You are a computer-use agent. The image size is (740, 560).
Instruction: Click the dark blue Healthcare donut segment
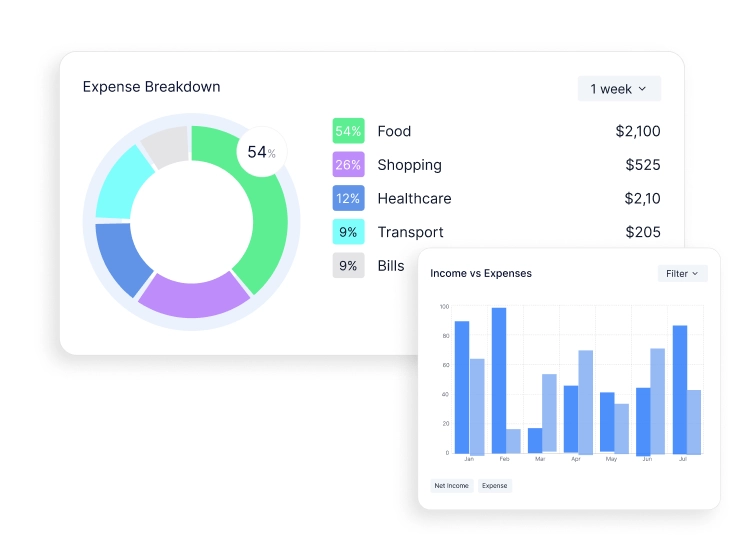pyautogui.click(x=121, y=258)
